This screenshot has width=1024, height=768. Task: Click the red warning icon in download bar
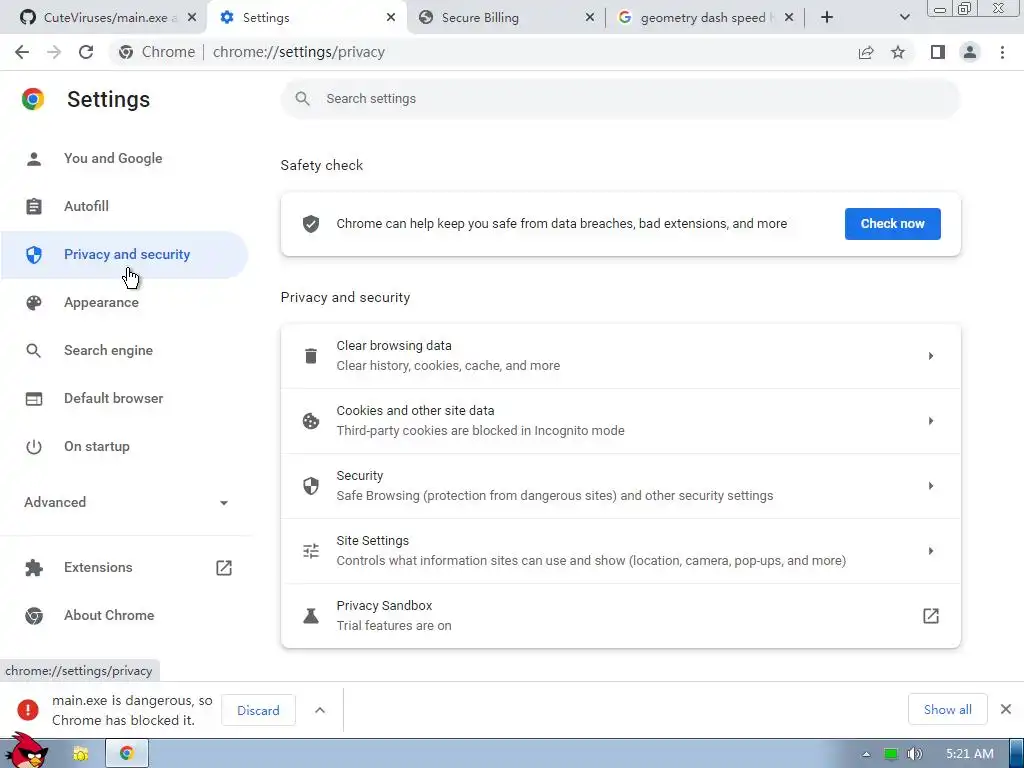(x=28, y=710)
